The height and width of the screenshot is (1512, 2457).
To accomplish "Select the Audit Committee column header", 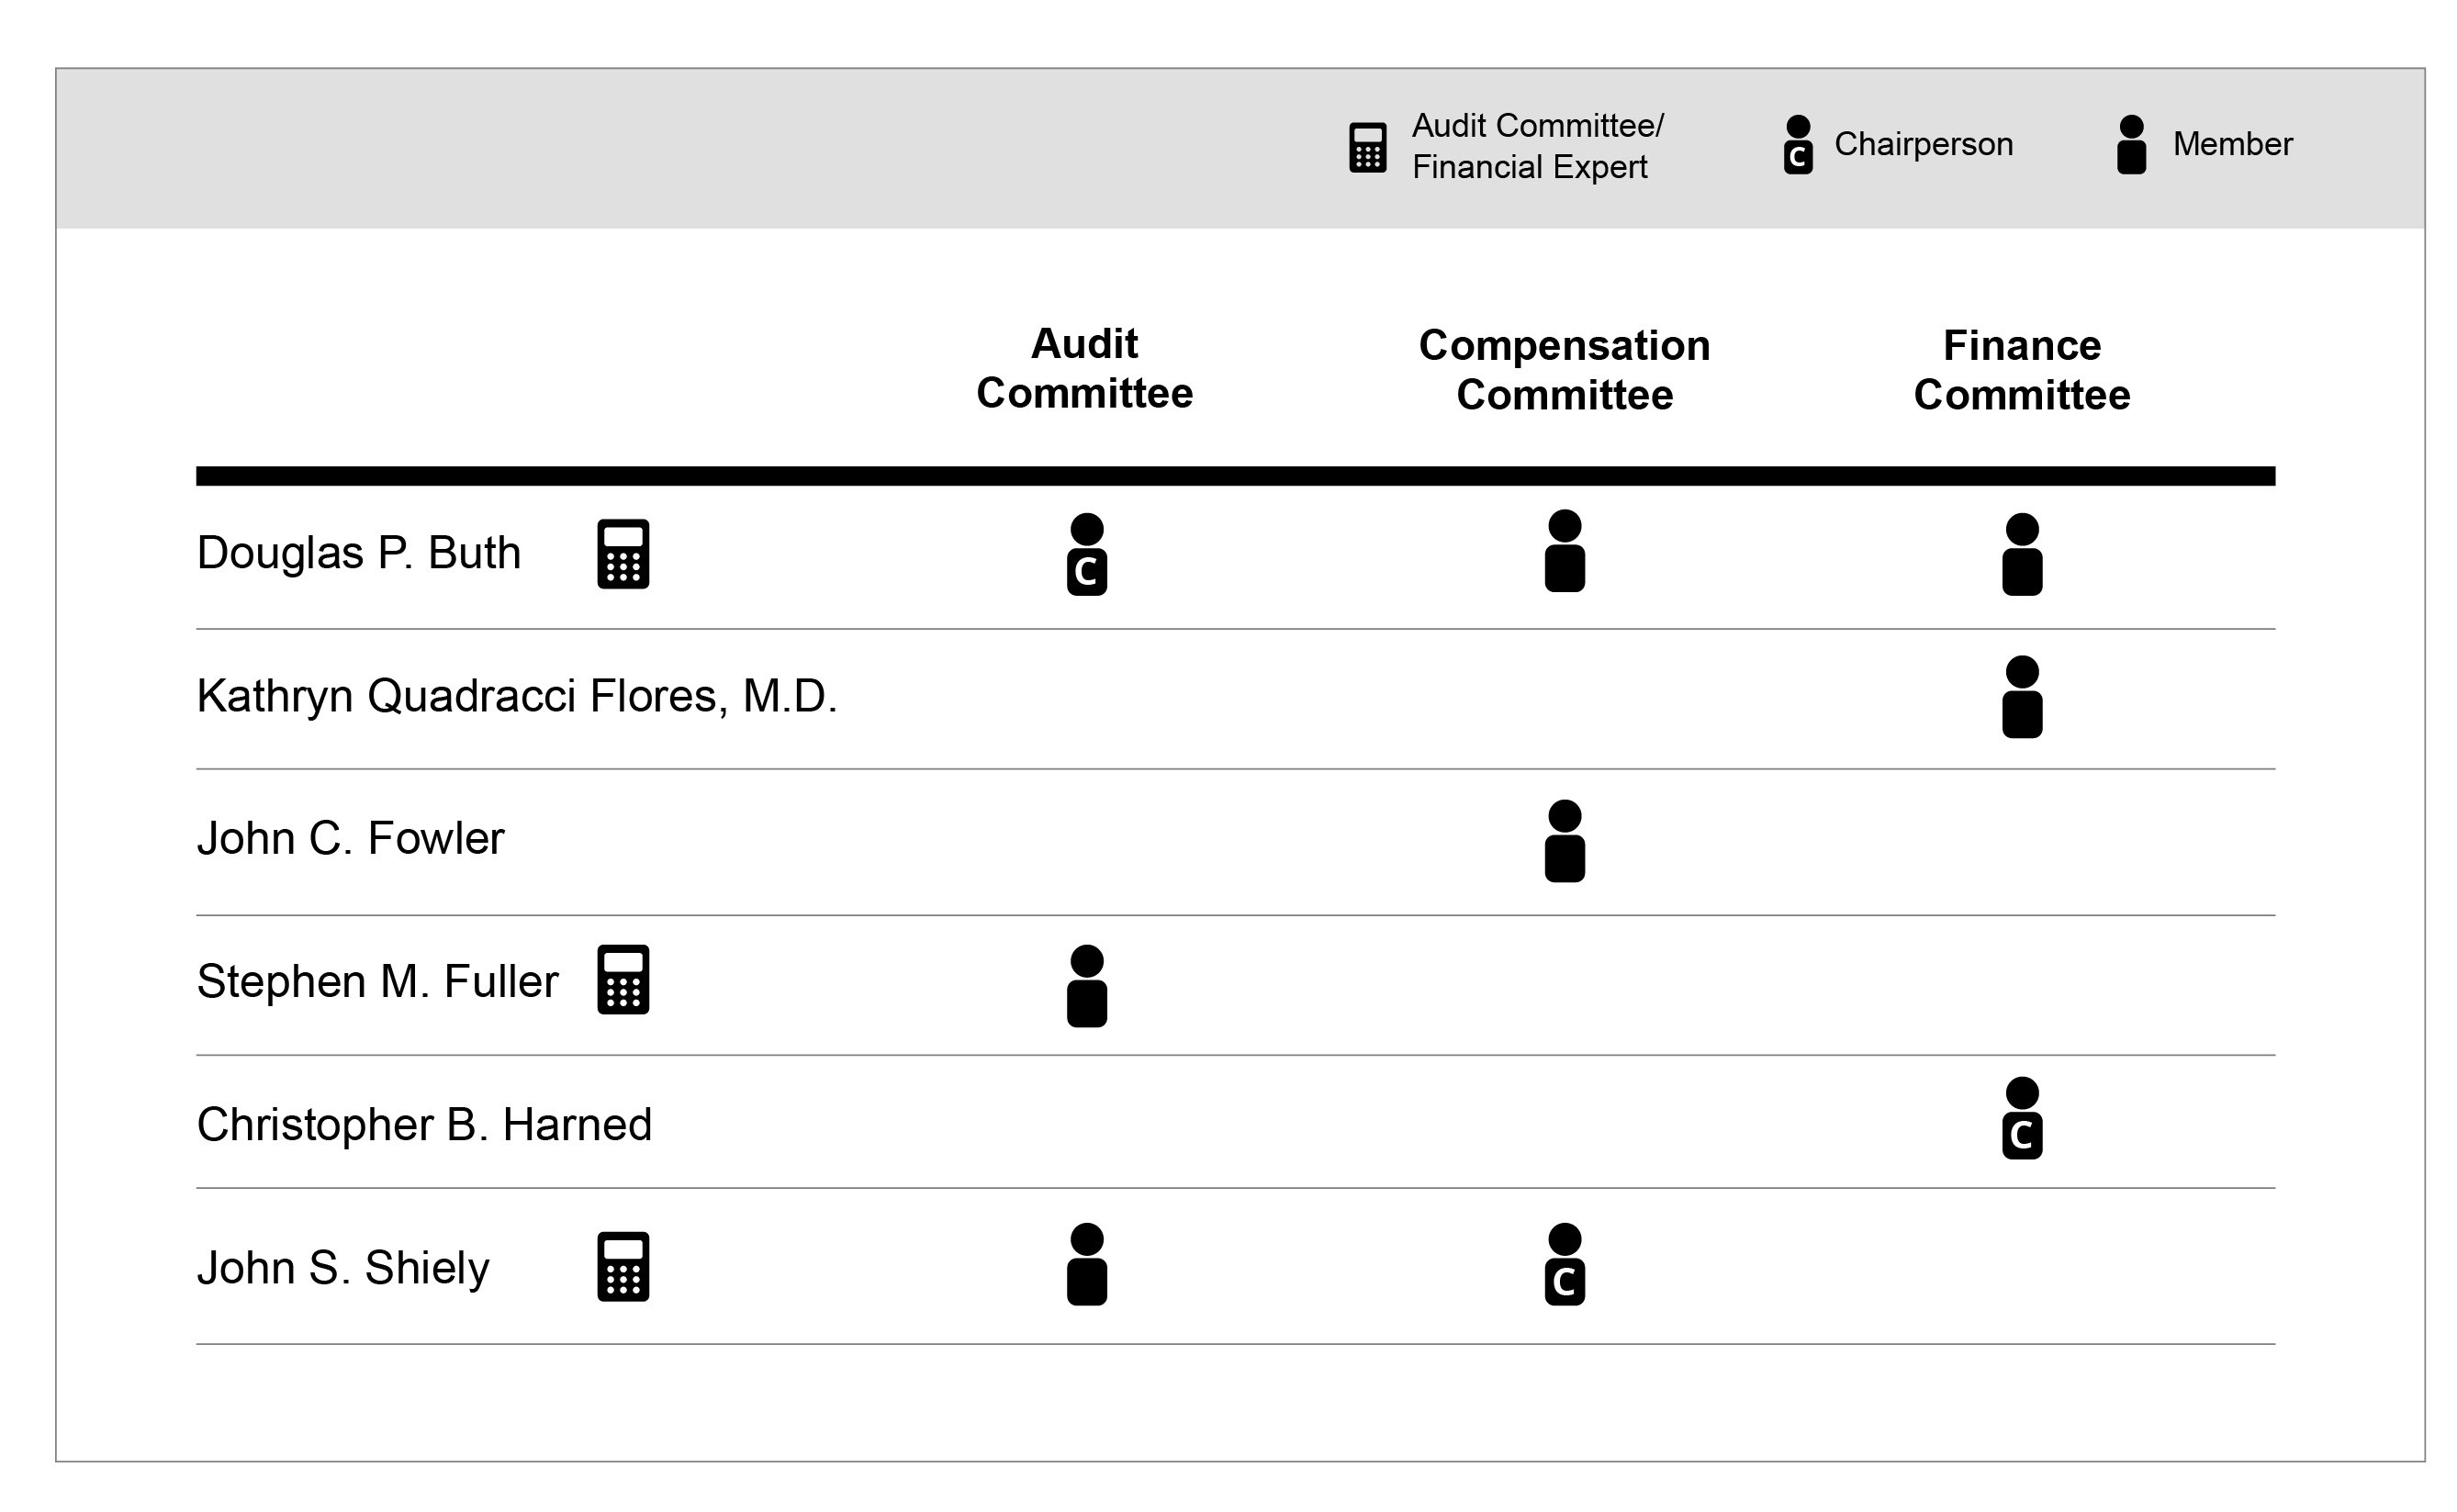I will point(1085,368).
